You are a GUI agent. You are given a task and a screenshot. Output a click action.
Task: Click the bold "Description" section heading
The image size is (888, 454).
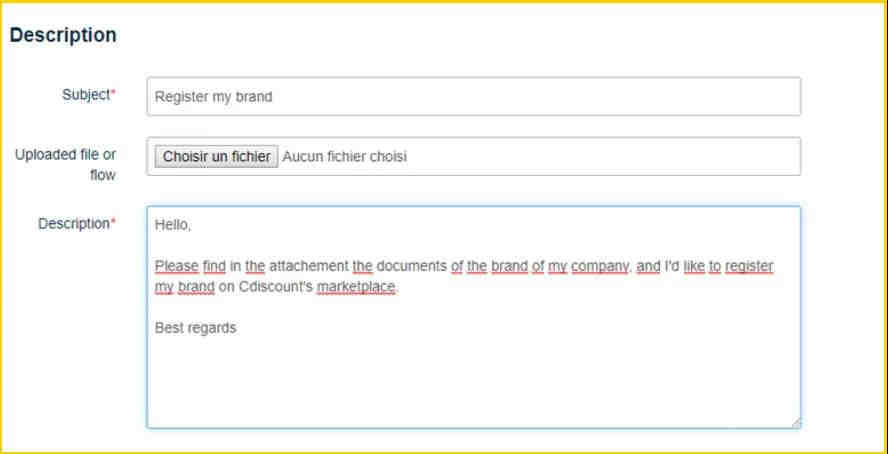coord(63,35)
